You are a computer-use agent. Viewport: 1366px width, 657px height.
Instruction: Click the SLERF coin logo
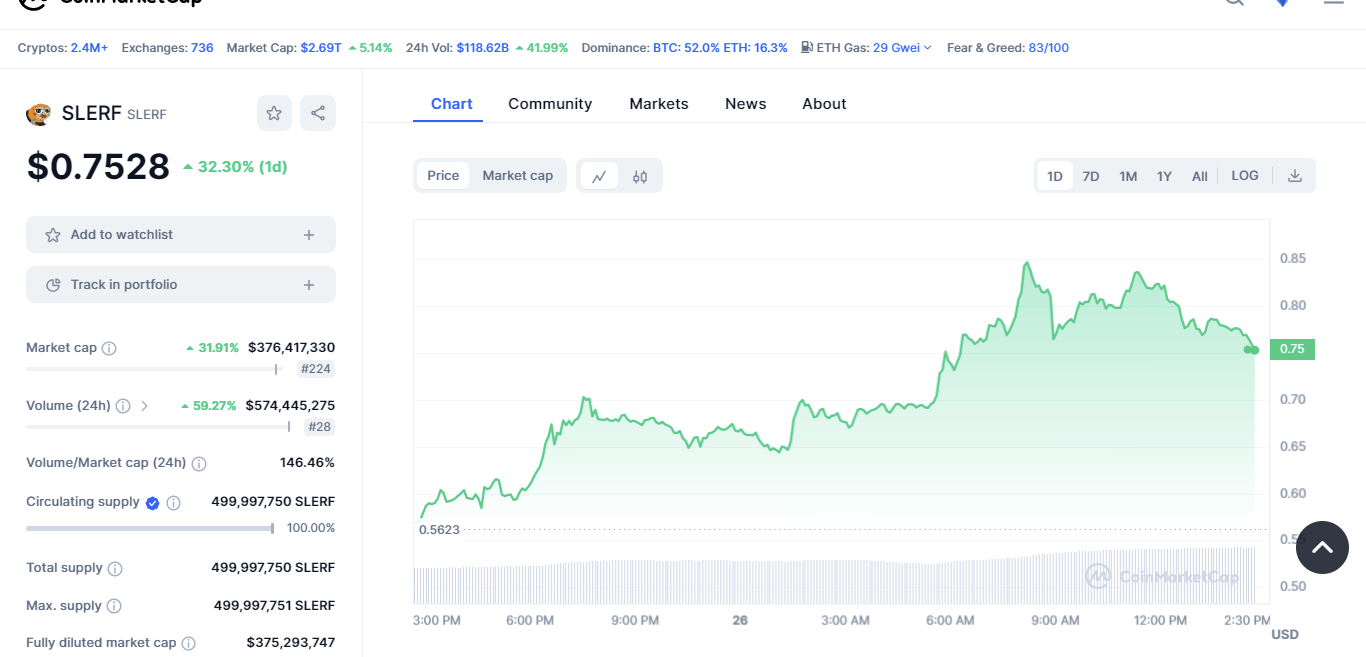(38, 114)
